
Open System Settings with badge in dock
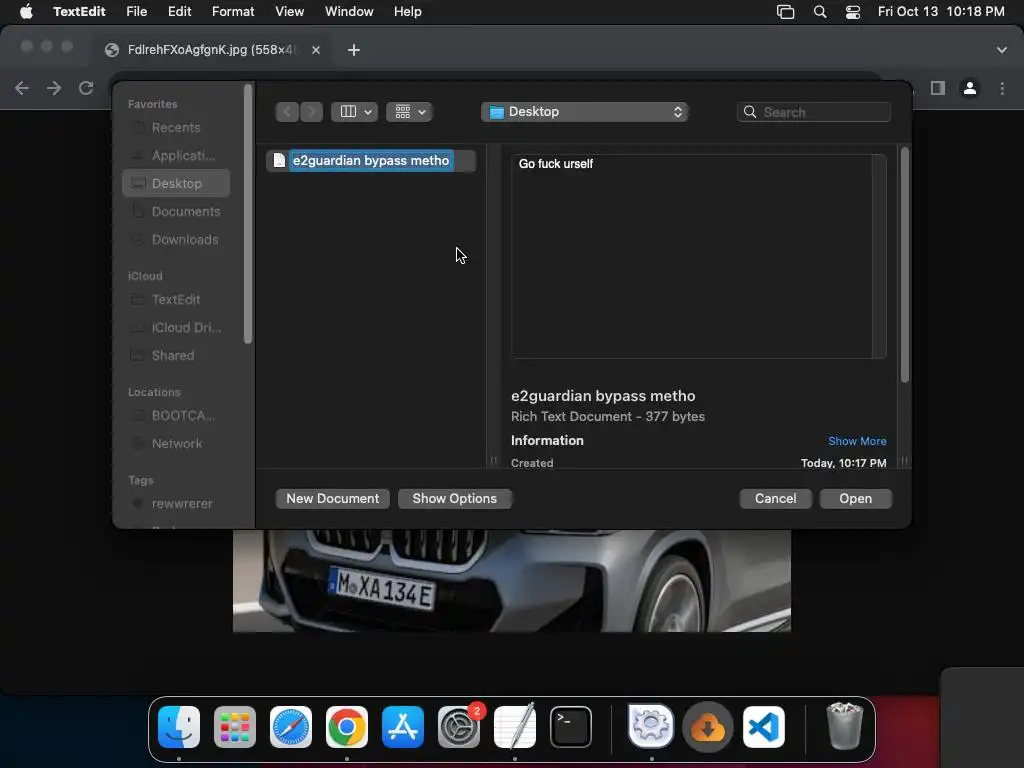459,727
